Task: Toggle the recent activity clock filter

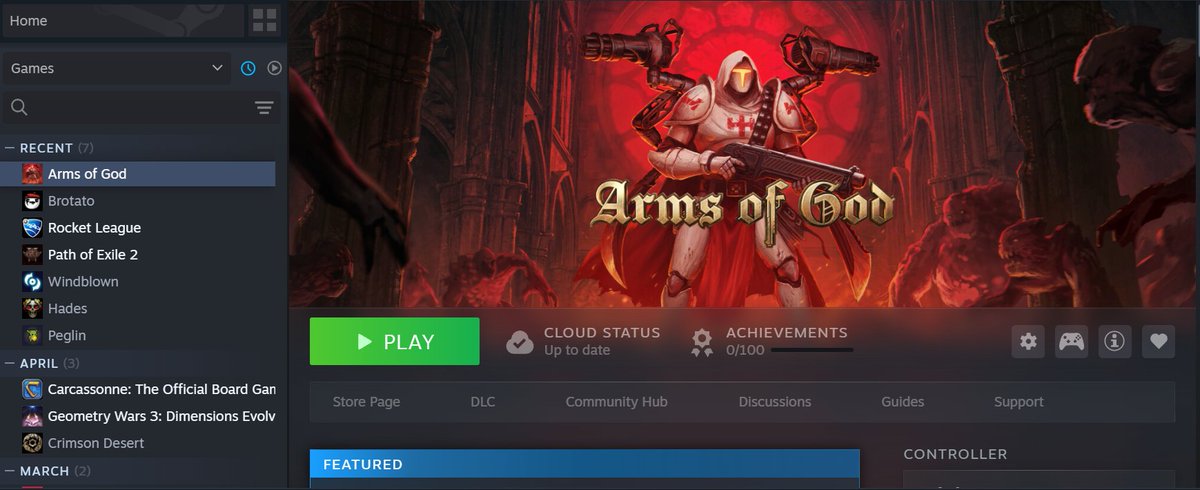Action: point(248,68)
